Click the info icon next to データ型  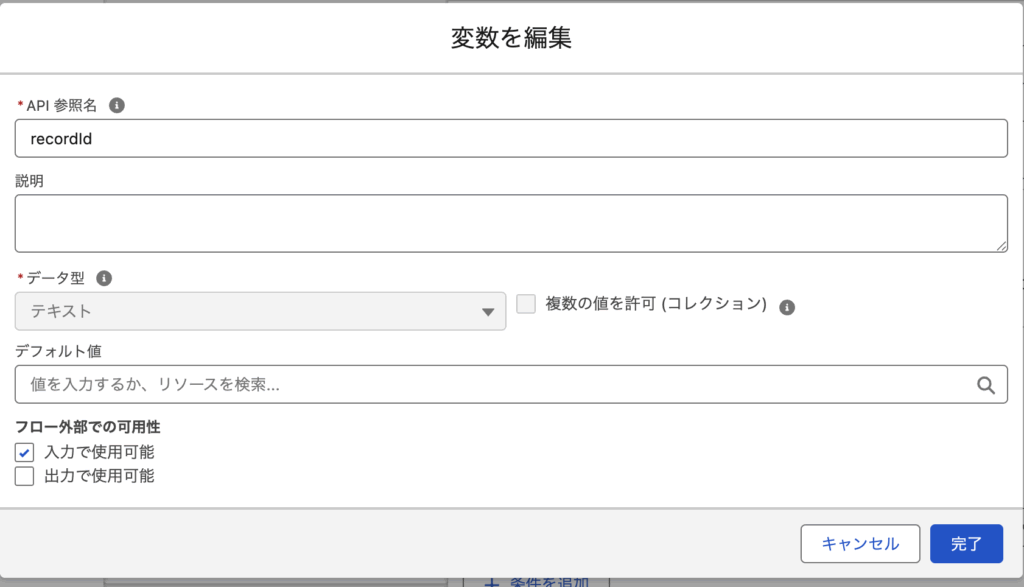point(104,279)
